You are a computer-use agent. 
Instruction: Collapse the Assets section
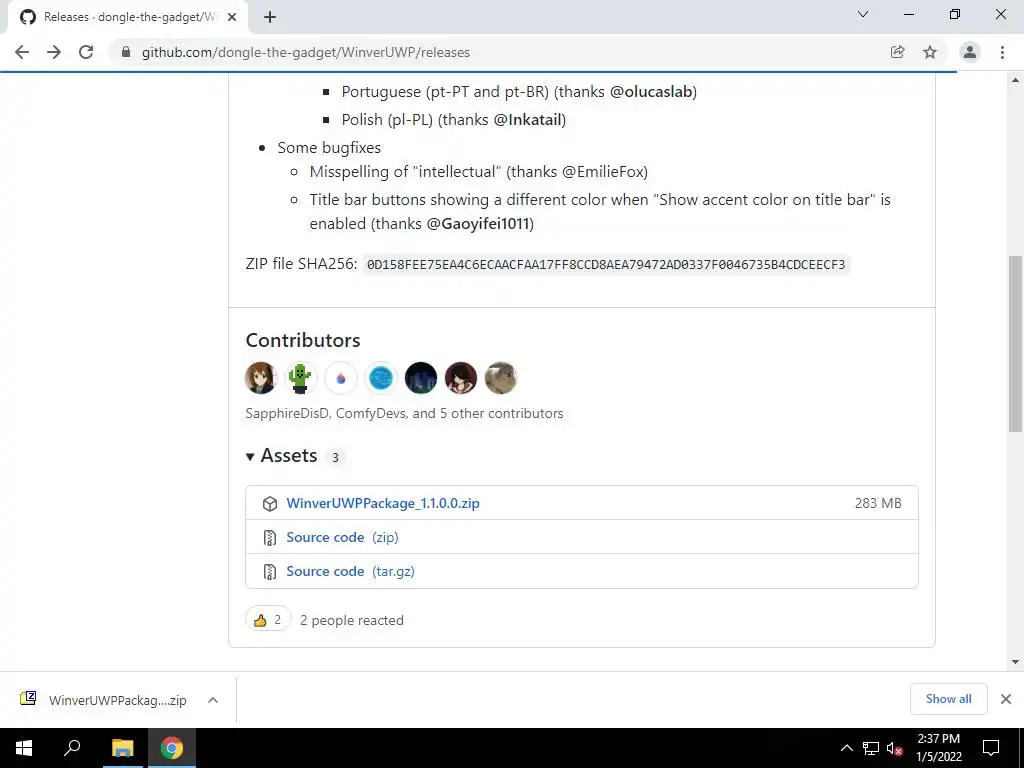click(x=281, y=456)
